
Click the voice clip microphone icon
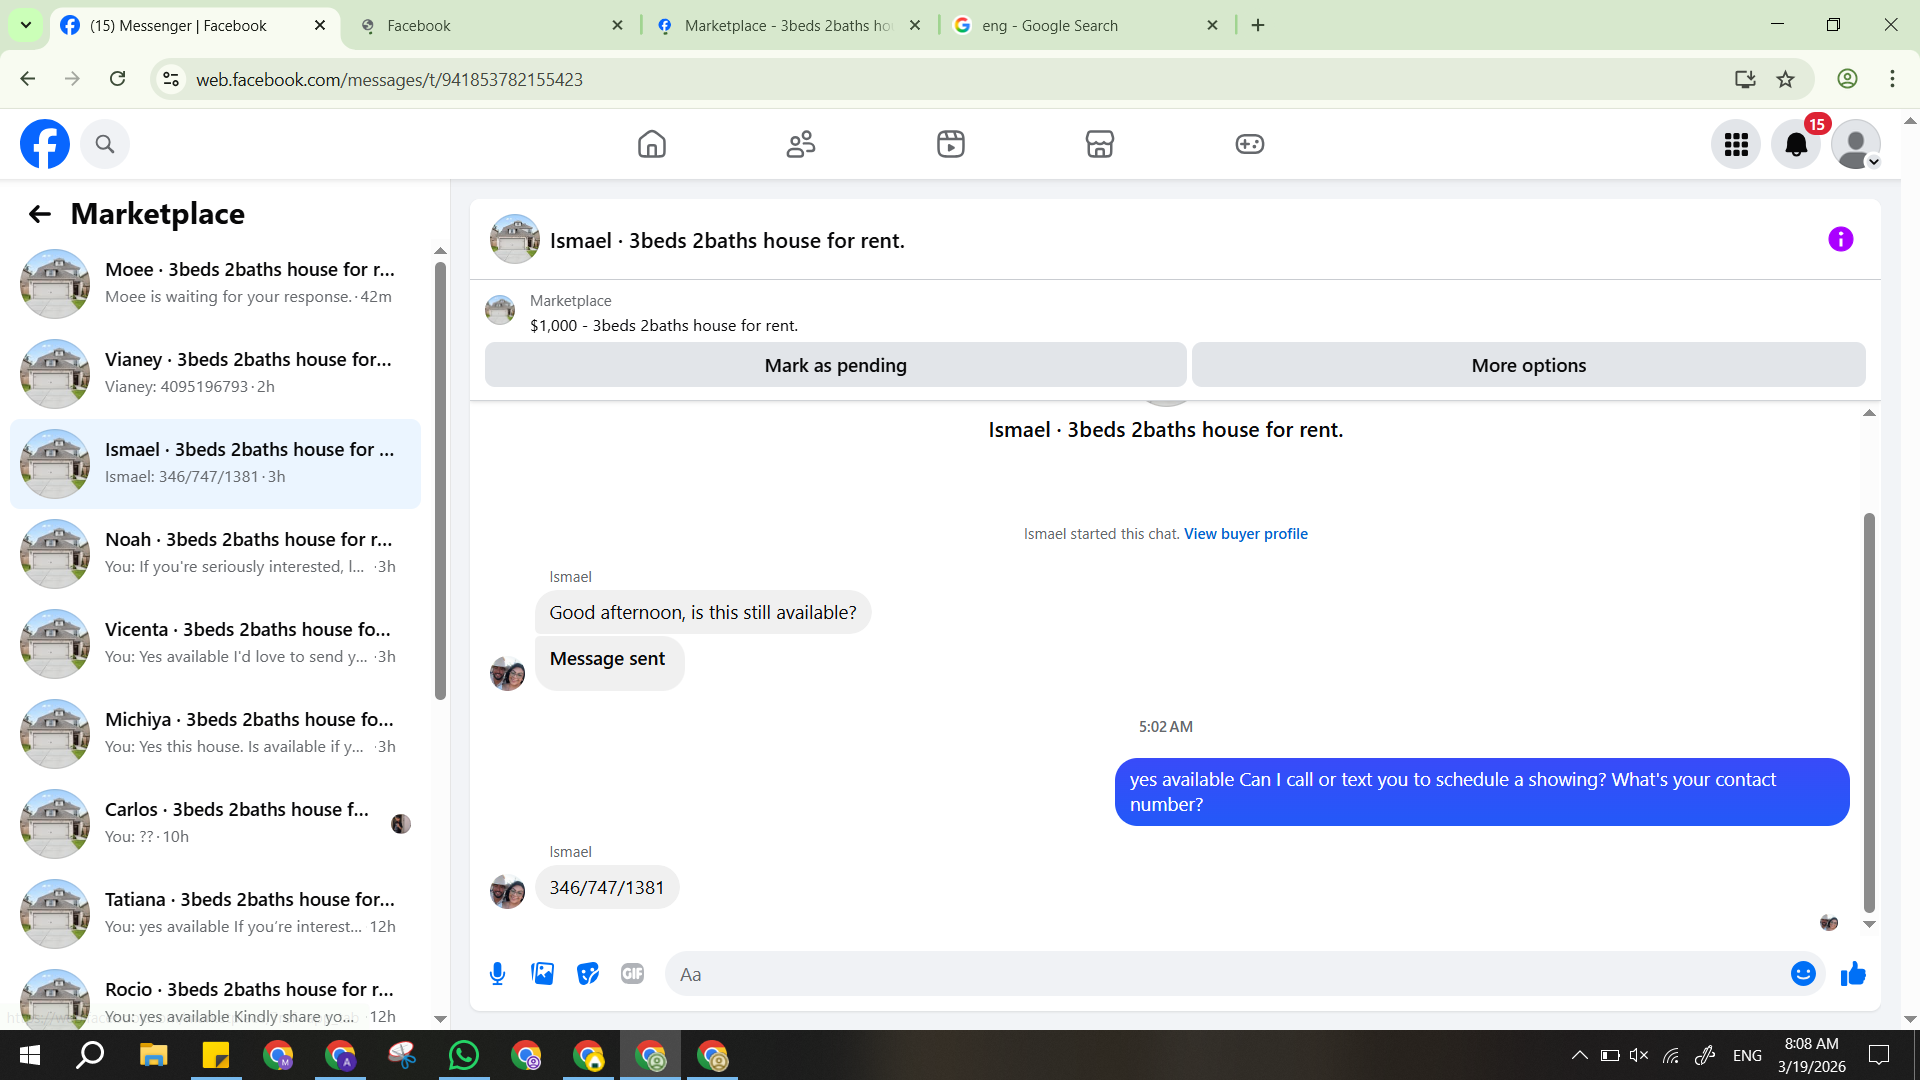(497, 974)
